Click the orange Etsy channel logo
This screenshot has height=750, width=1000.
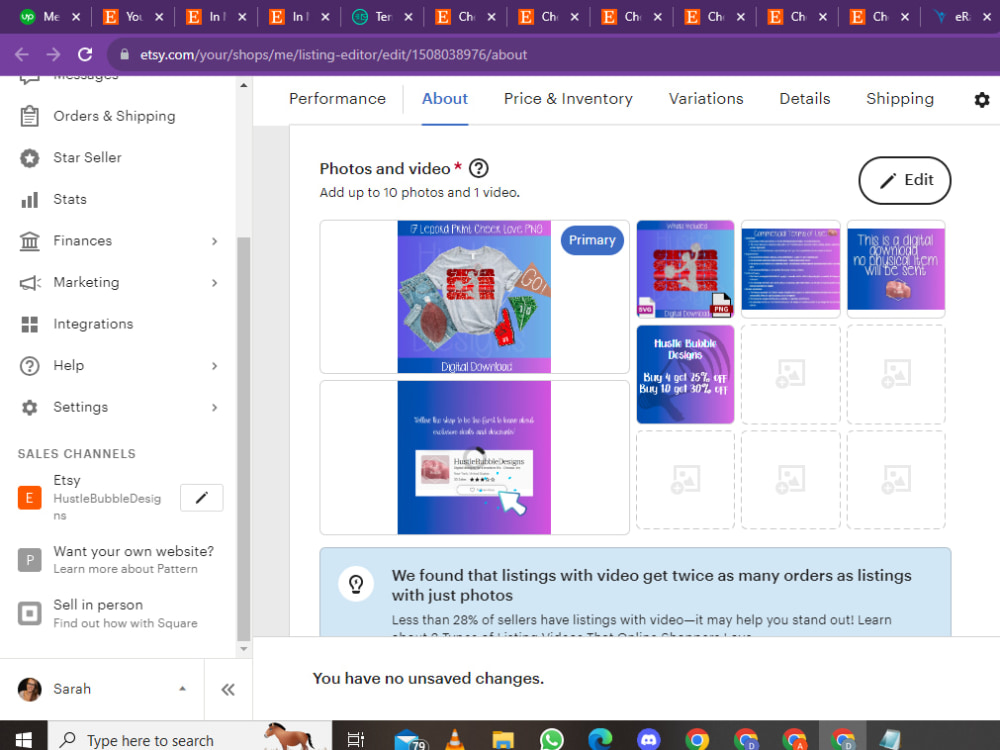[x=29, y=497]
